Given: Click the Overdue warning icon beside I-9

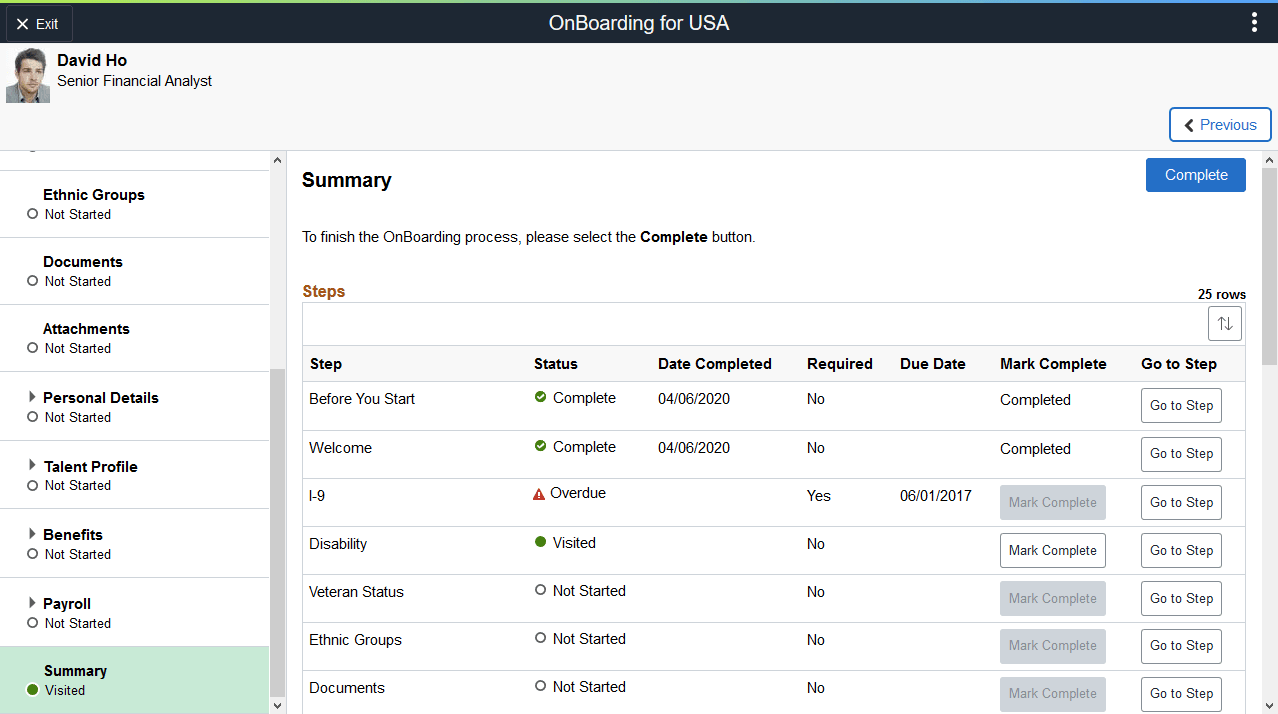Looking at the screenshot, I should pyautogui.click(x=539, y=492).
